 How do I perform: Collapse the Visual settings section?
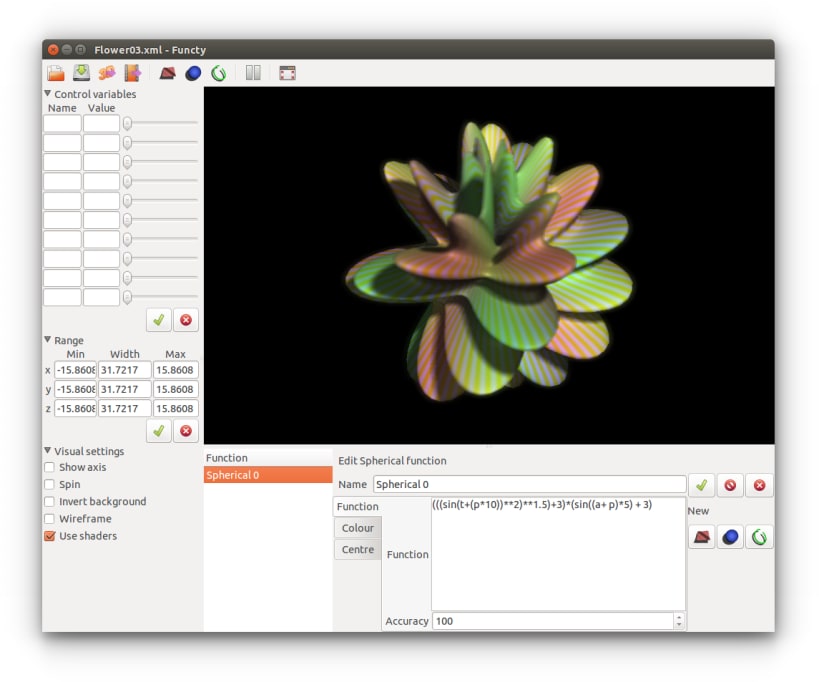[48, 450]
